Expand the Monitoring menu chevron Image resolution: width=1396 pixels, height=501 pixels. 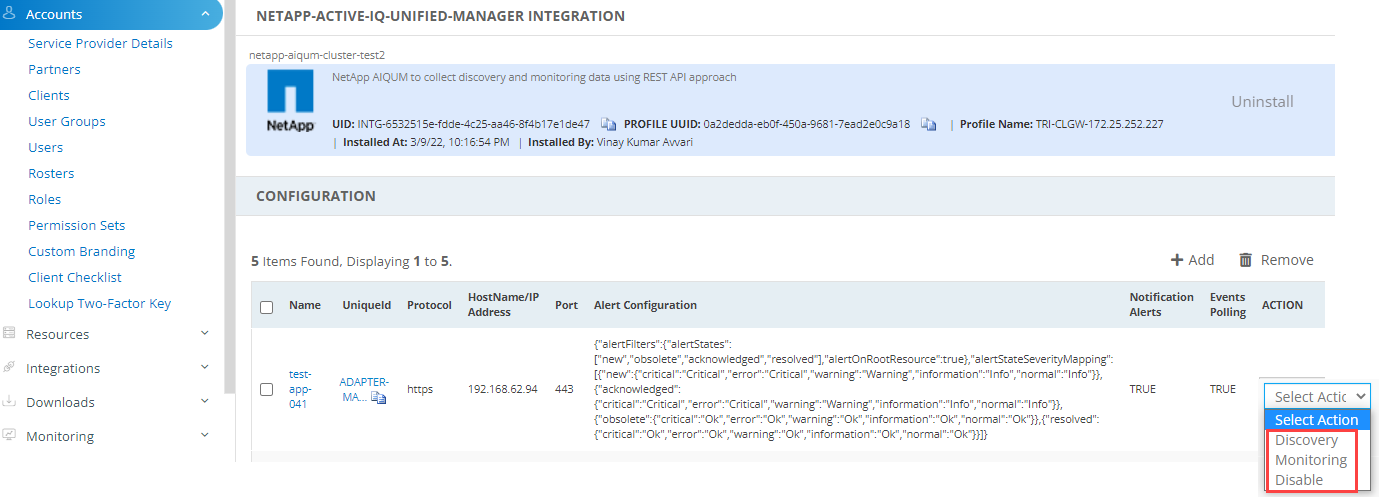click(205, 436)
